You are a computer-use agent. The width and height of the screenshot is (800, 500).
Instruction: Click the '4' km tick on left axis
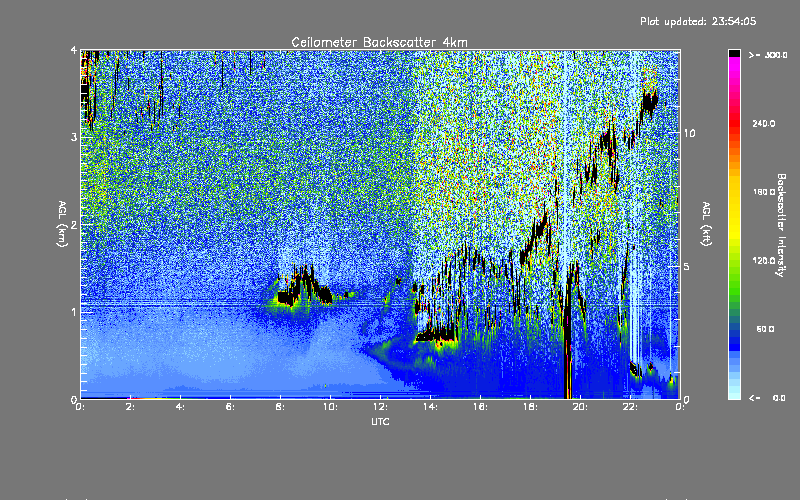[x=74, y=51]
